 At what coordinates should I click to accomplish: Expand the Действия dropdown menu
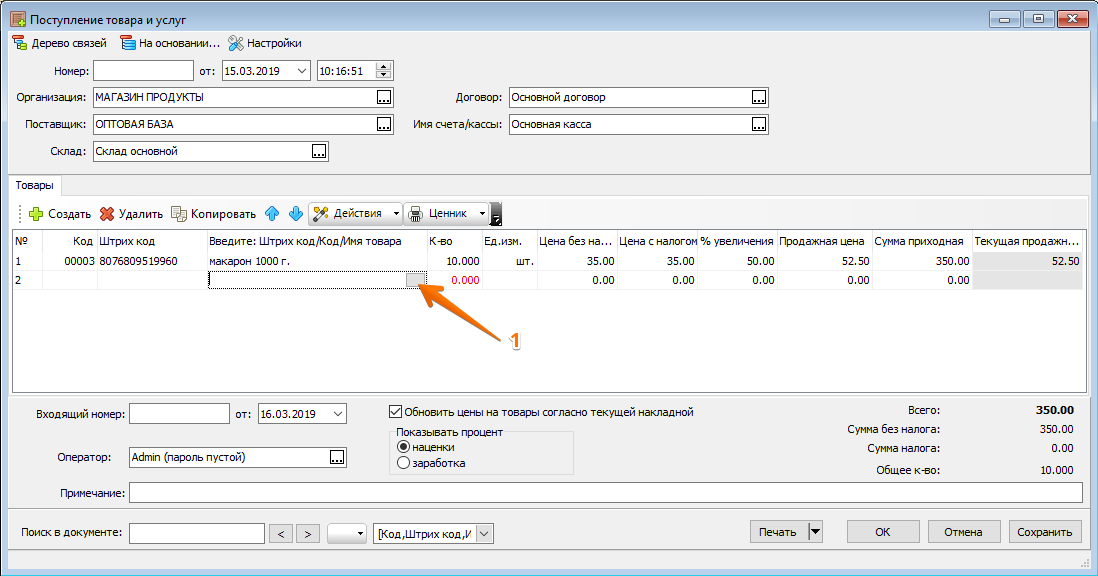pos(396,213)
